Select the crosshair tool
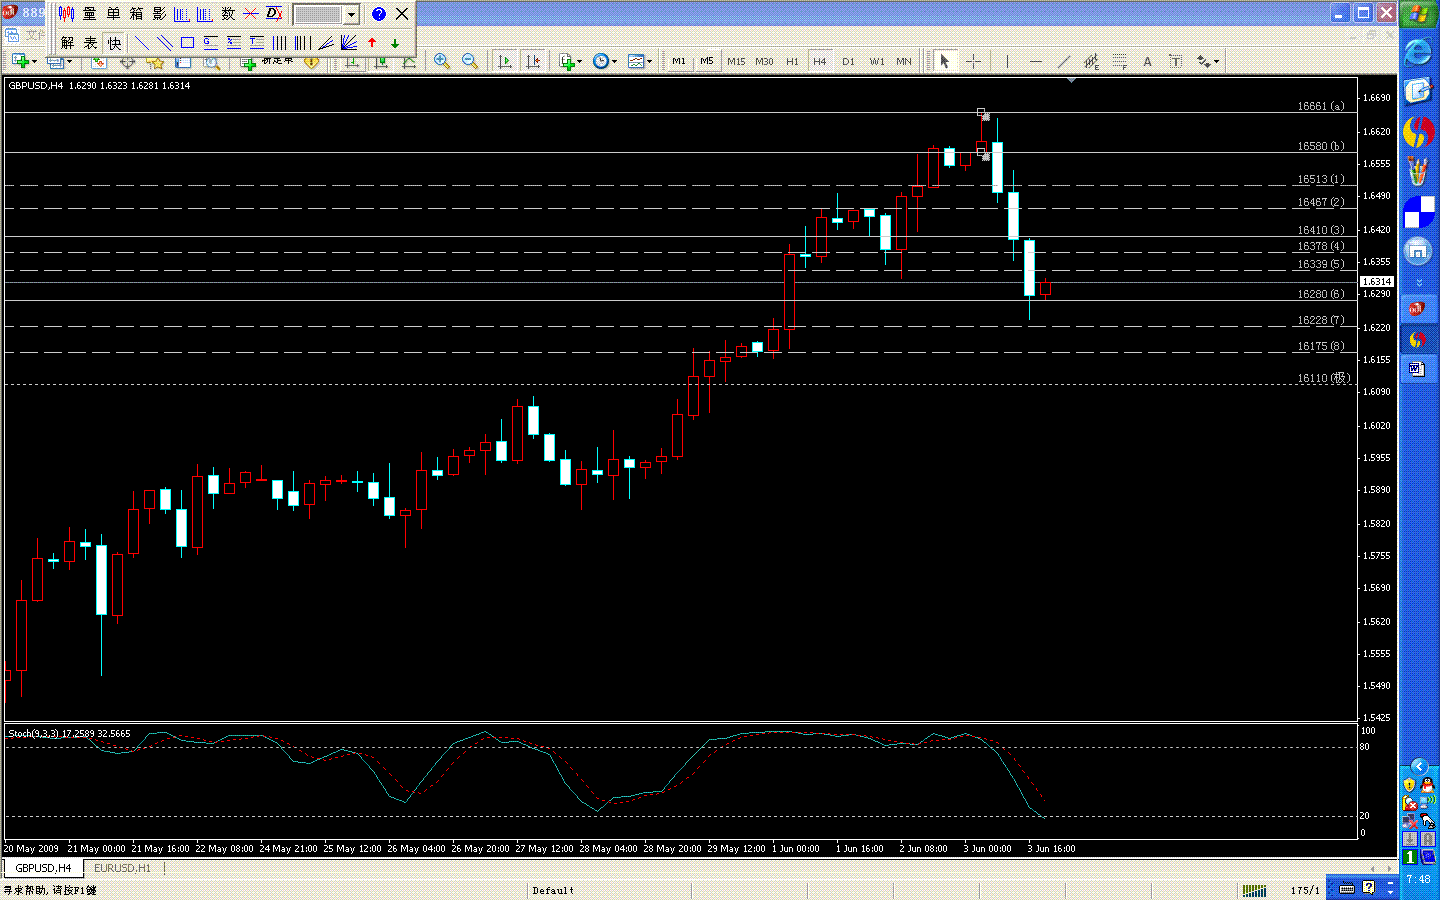 [973, 62]
